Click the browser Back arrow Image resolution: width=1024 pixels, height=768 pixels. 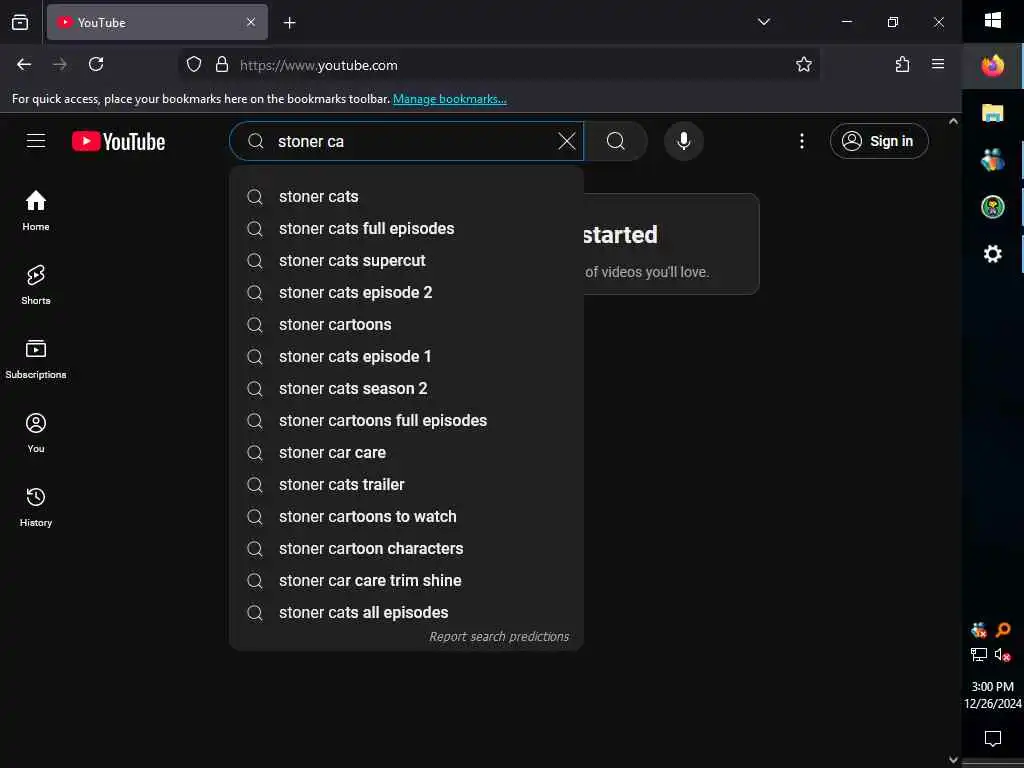click(24, 64)
